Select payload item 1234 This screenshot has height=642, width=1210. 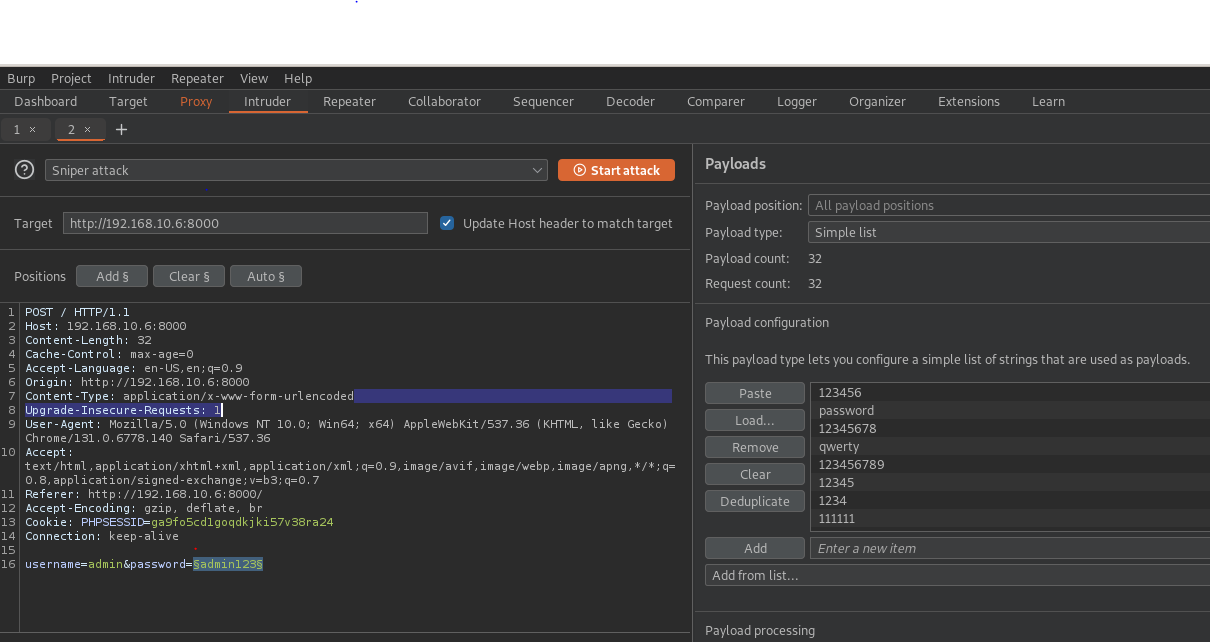pyautogui.click(x=1010, y=501)
